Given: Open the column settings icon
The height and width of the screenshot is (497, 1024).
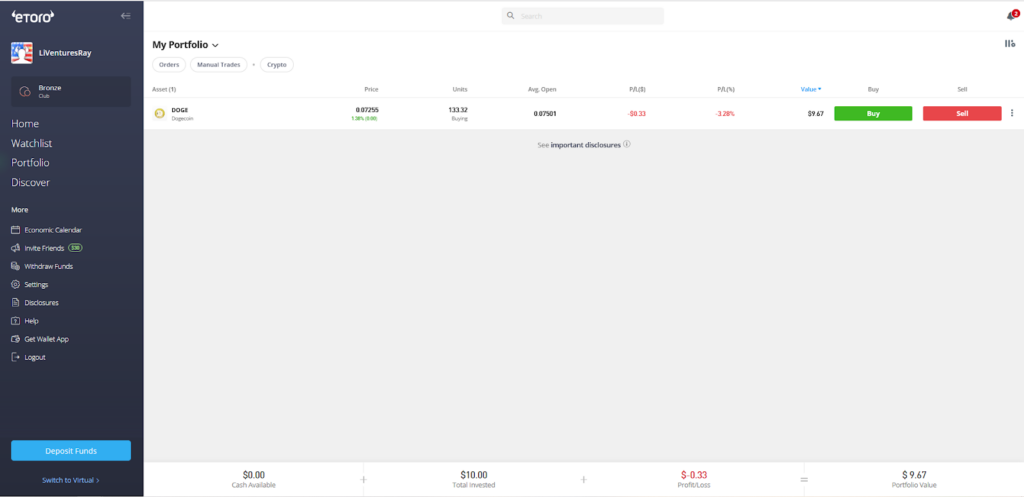Looking at the screenshot, I should (x=1010, y=44).
